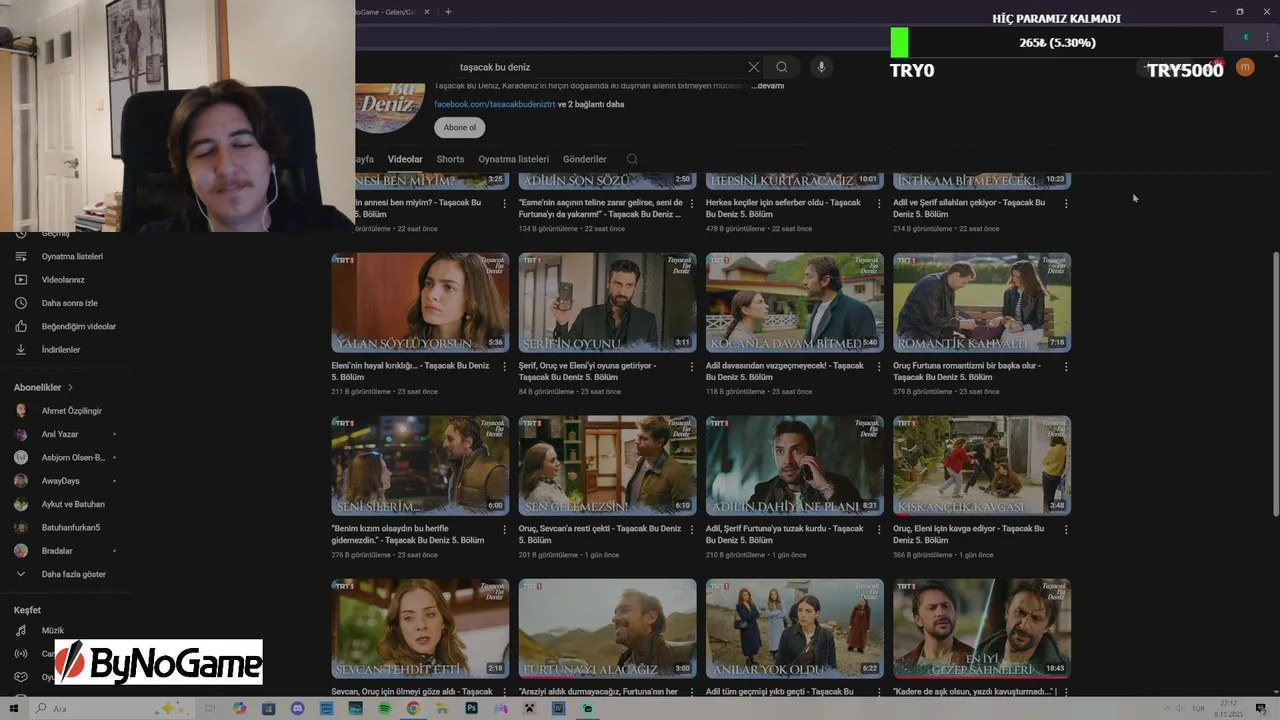The width and height of the screenshot is (1280, 720).
Task: Expand the Abonelikler chevron
Action: [70, 388]
